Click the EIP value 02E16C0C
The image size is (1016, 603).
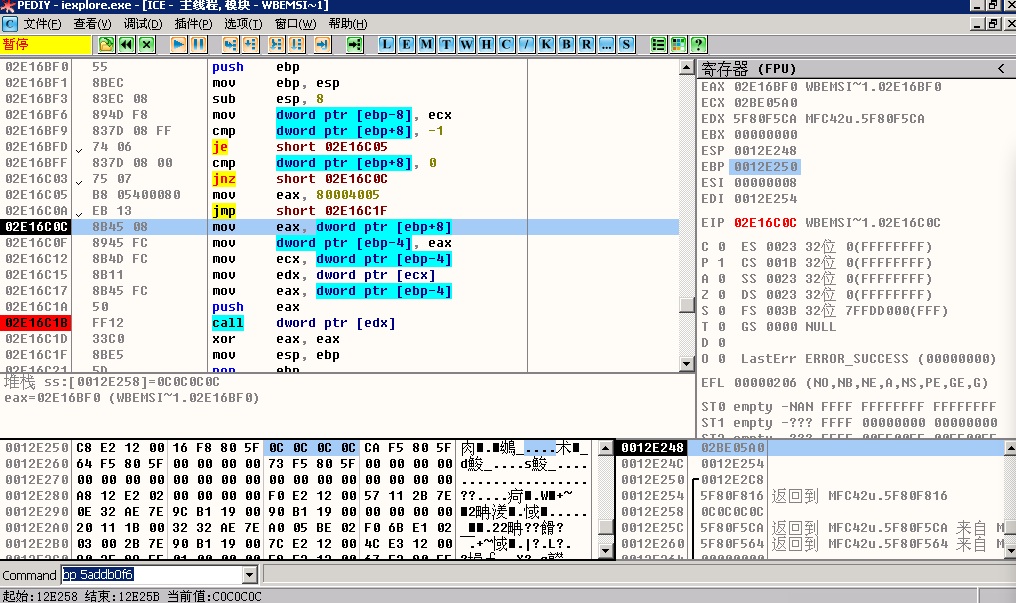pos(765,223)
